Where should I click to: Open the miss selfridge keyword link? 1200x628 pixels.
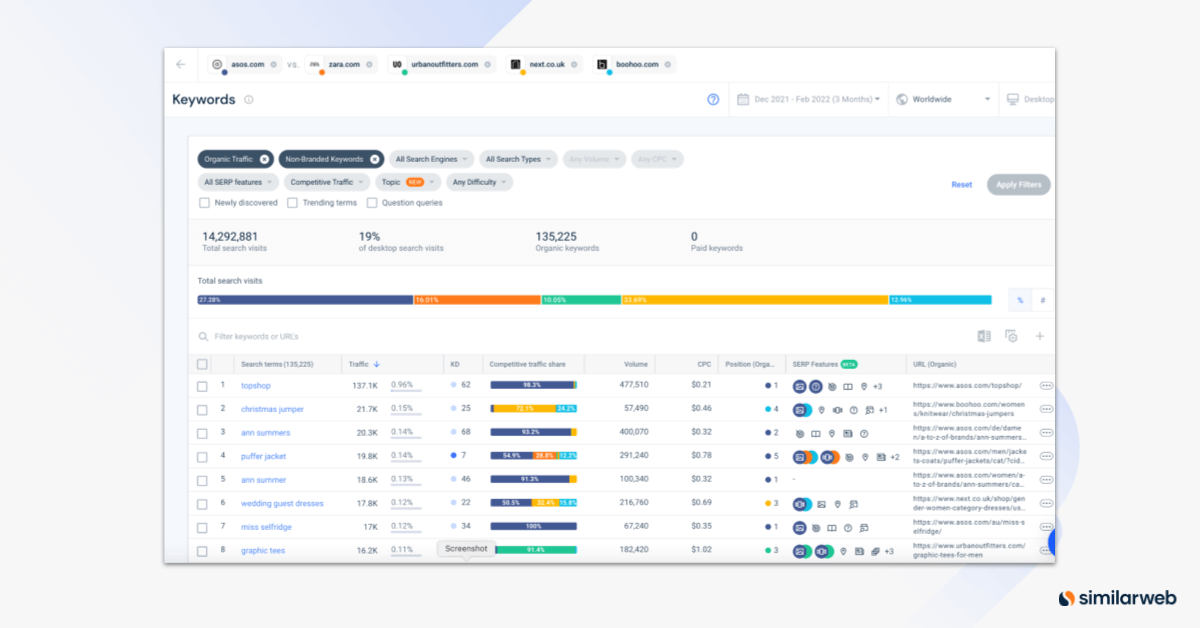point(265,527)
